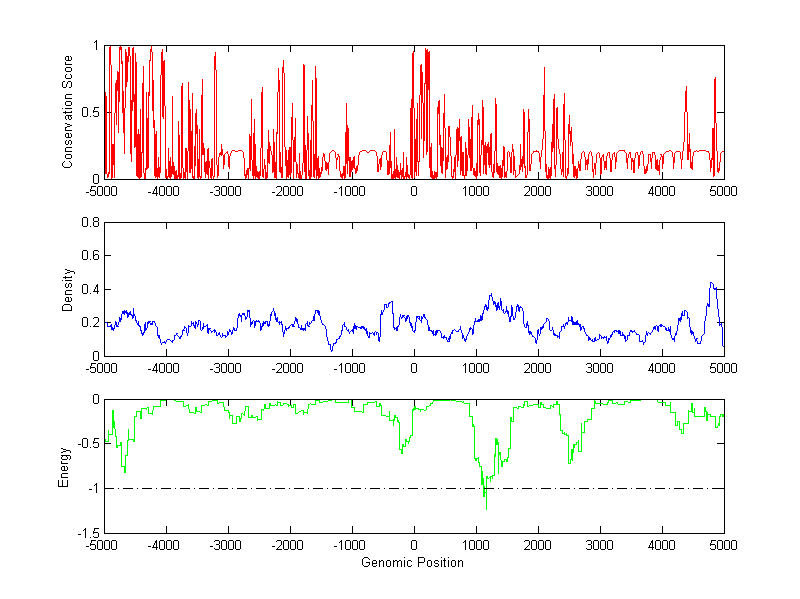Viewport: 800px width, 599px height.
Task: Click the gray line segment in the Energy plot
Action: coord(680,429)
